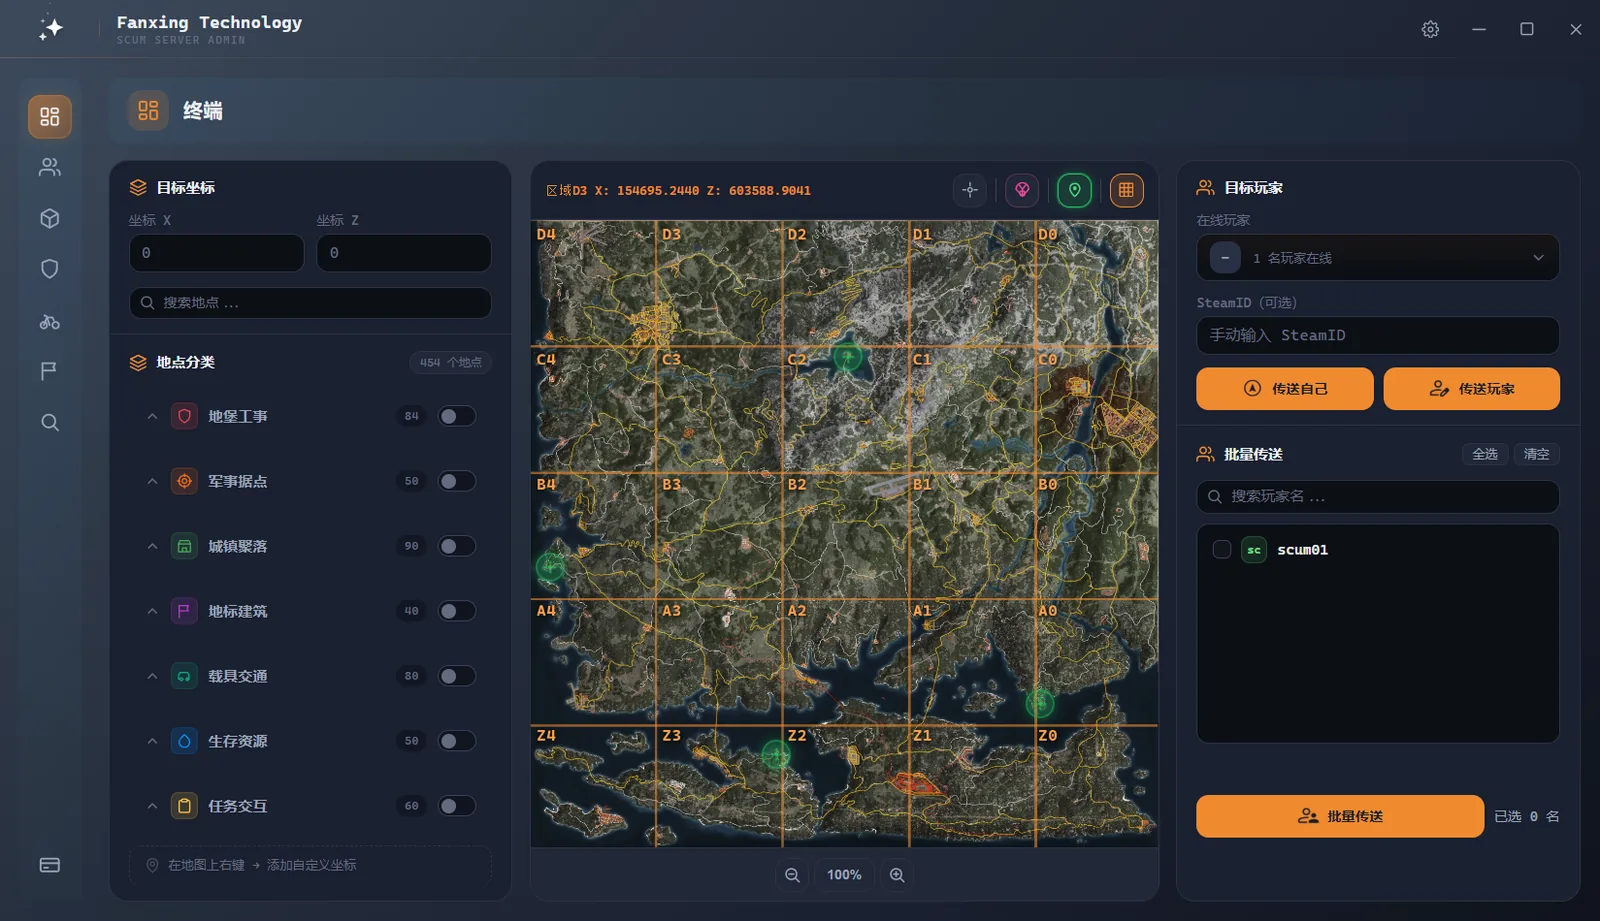
Task: Enable the 城镇聚落 category toggle
Action: point(456,546)
